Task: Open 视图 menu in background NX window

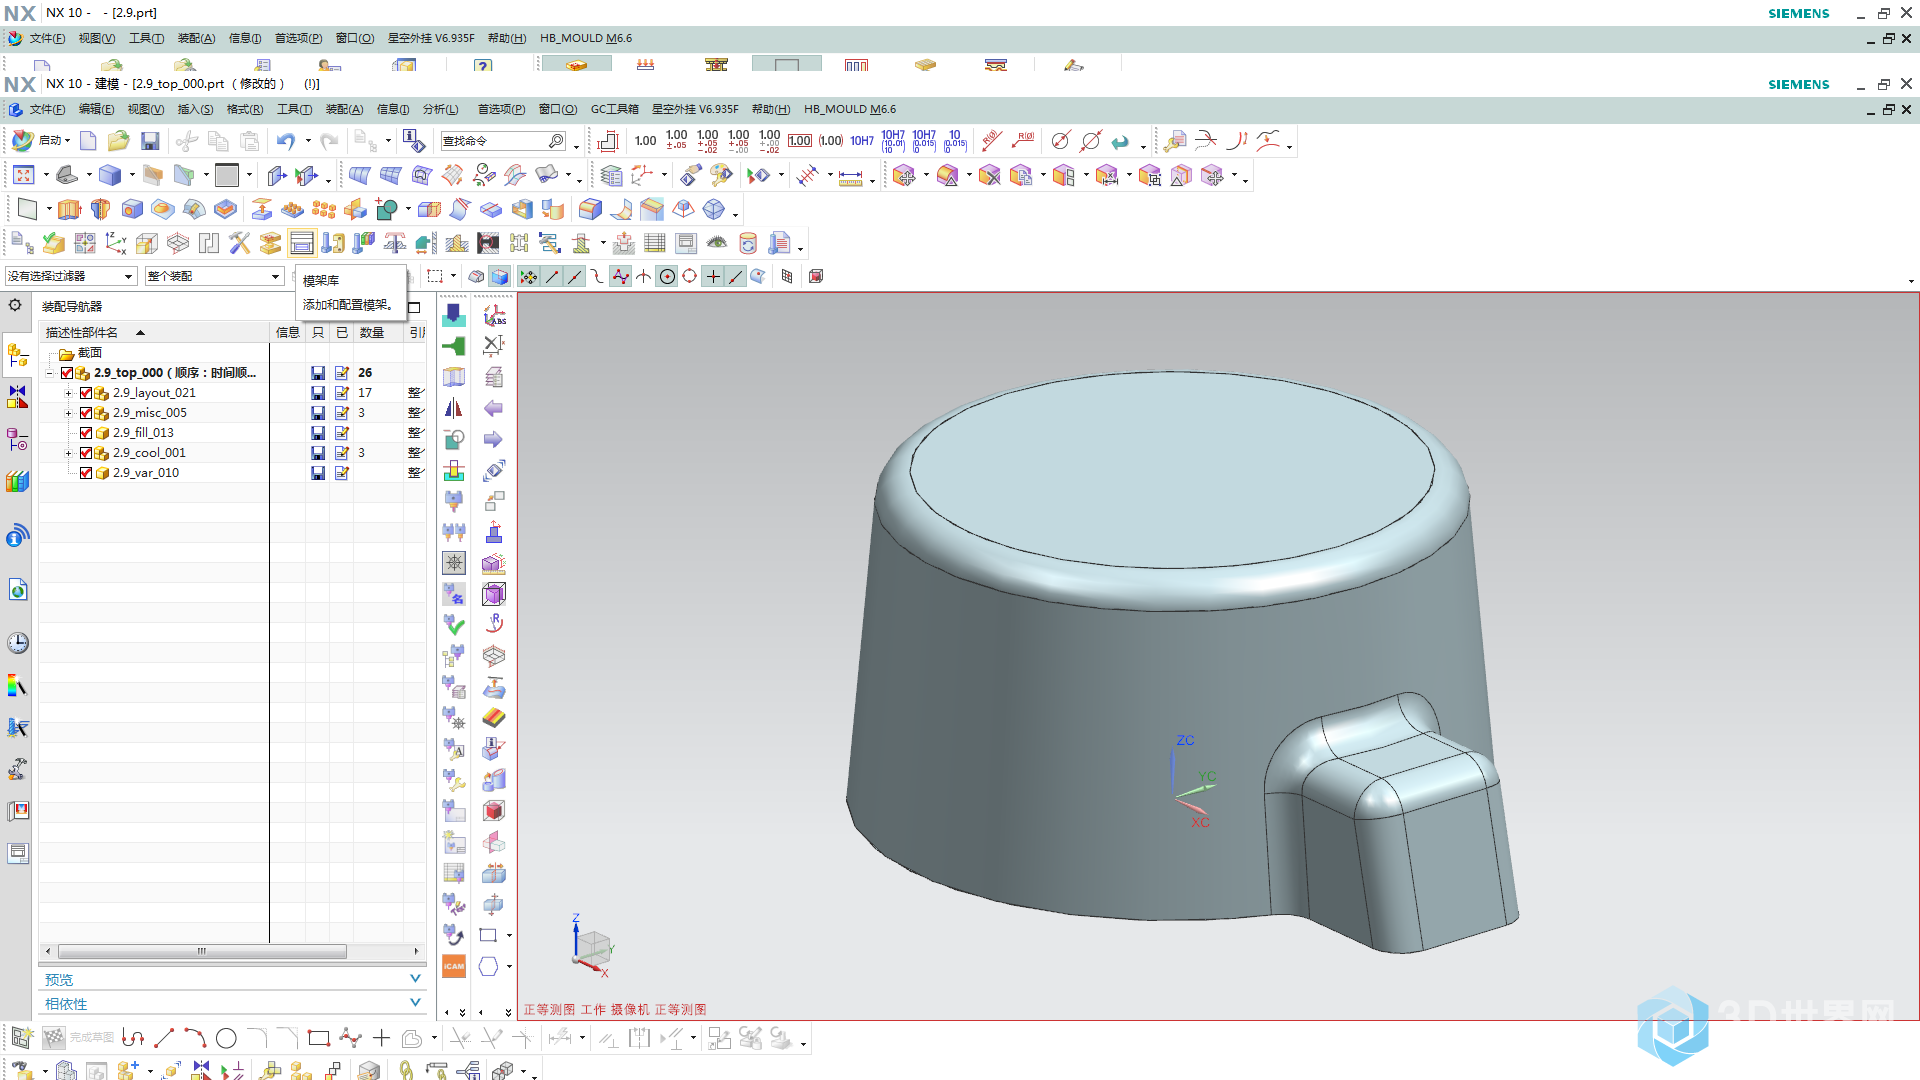Action: coord(96,38)
